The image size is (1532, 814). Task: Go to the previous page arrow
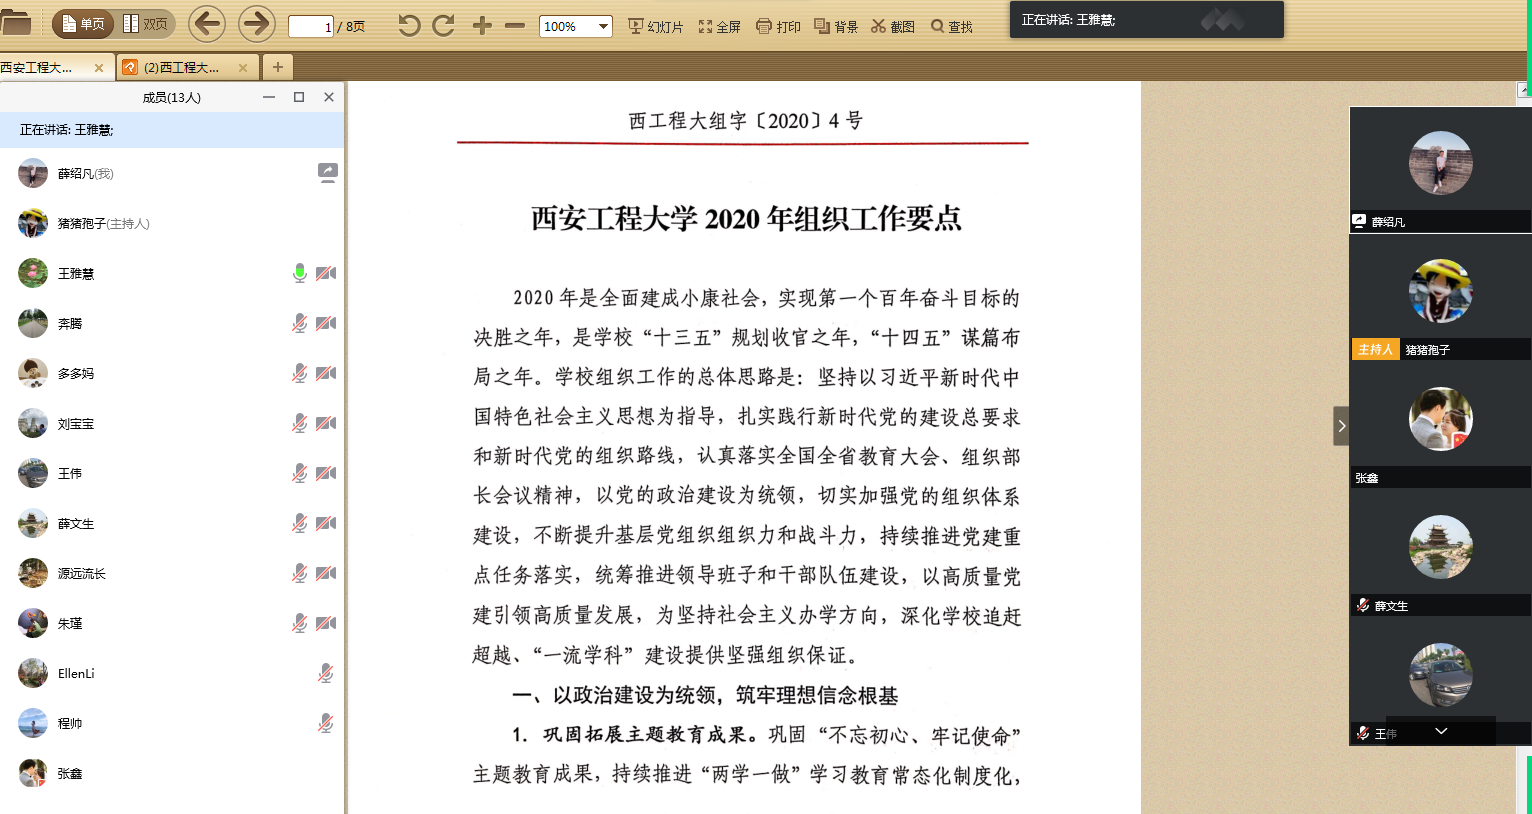(x=207, y=24)
